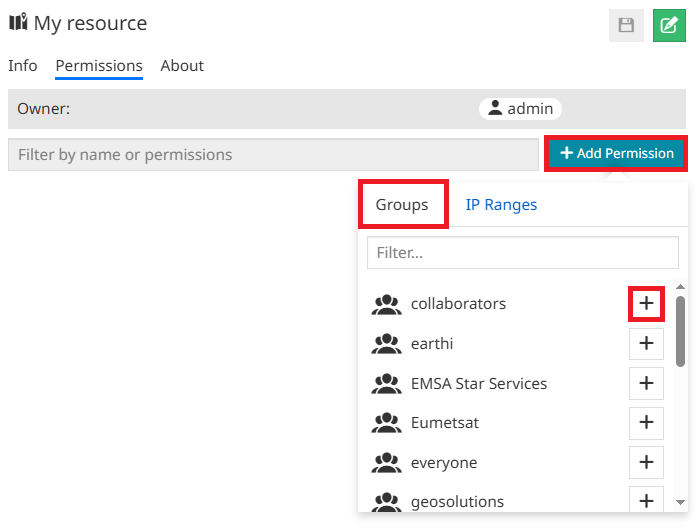The height and width of the screenshot is (528, 696).
Task: Focus the Filter by name or permissions field
Action: pos(273,155)
